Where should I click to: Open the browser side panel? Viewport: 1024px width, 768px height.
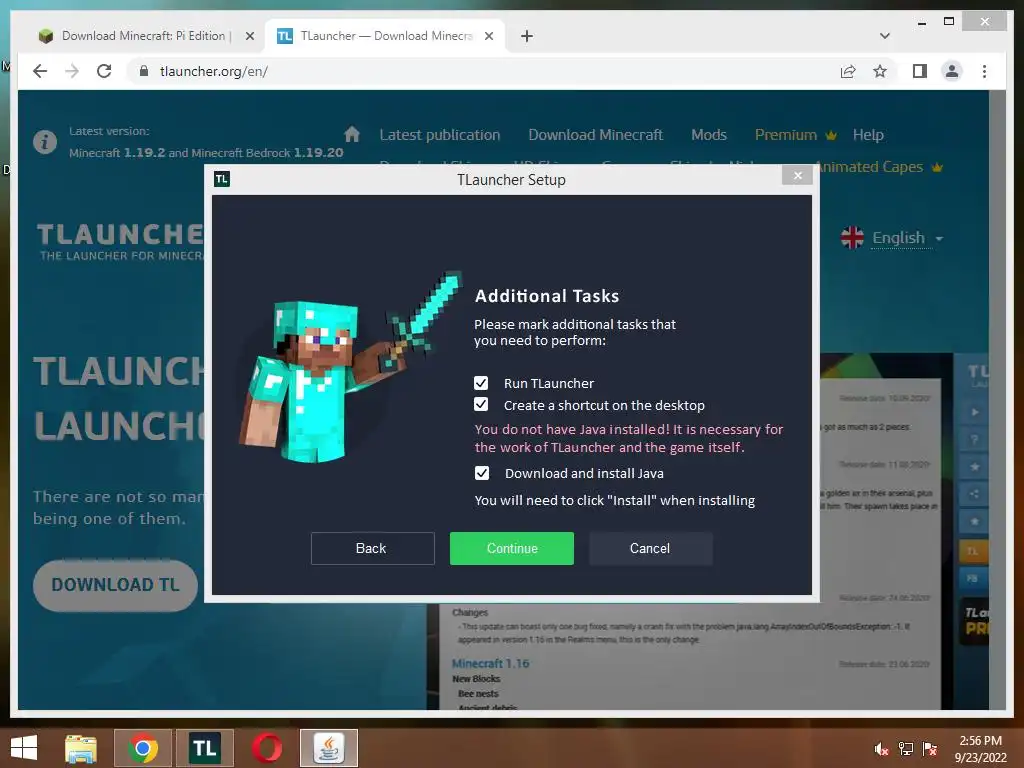pyautogui.click(x=920, y=71)
